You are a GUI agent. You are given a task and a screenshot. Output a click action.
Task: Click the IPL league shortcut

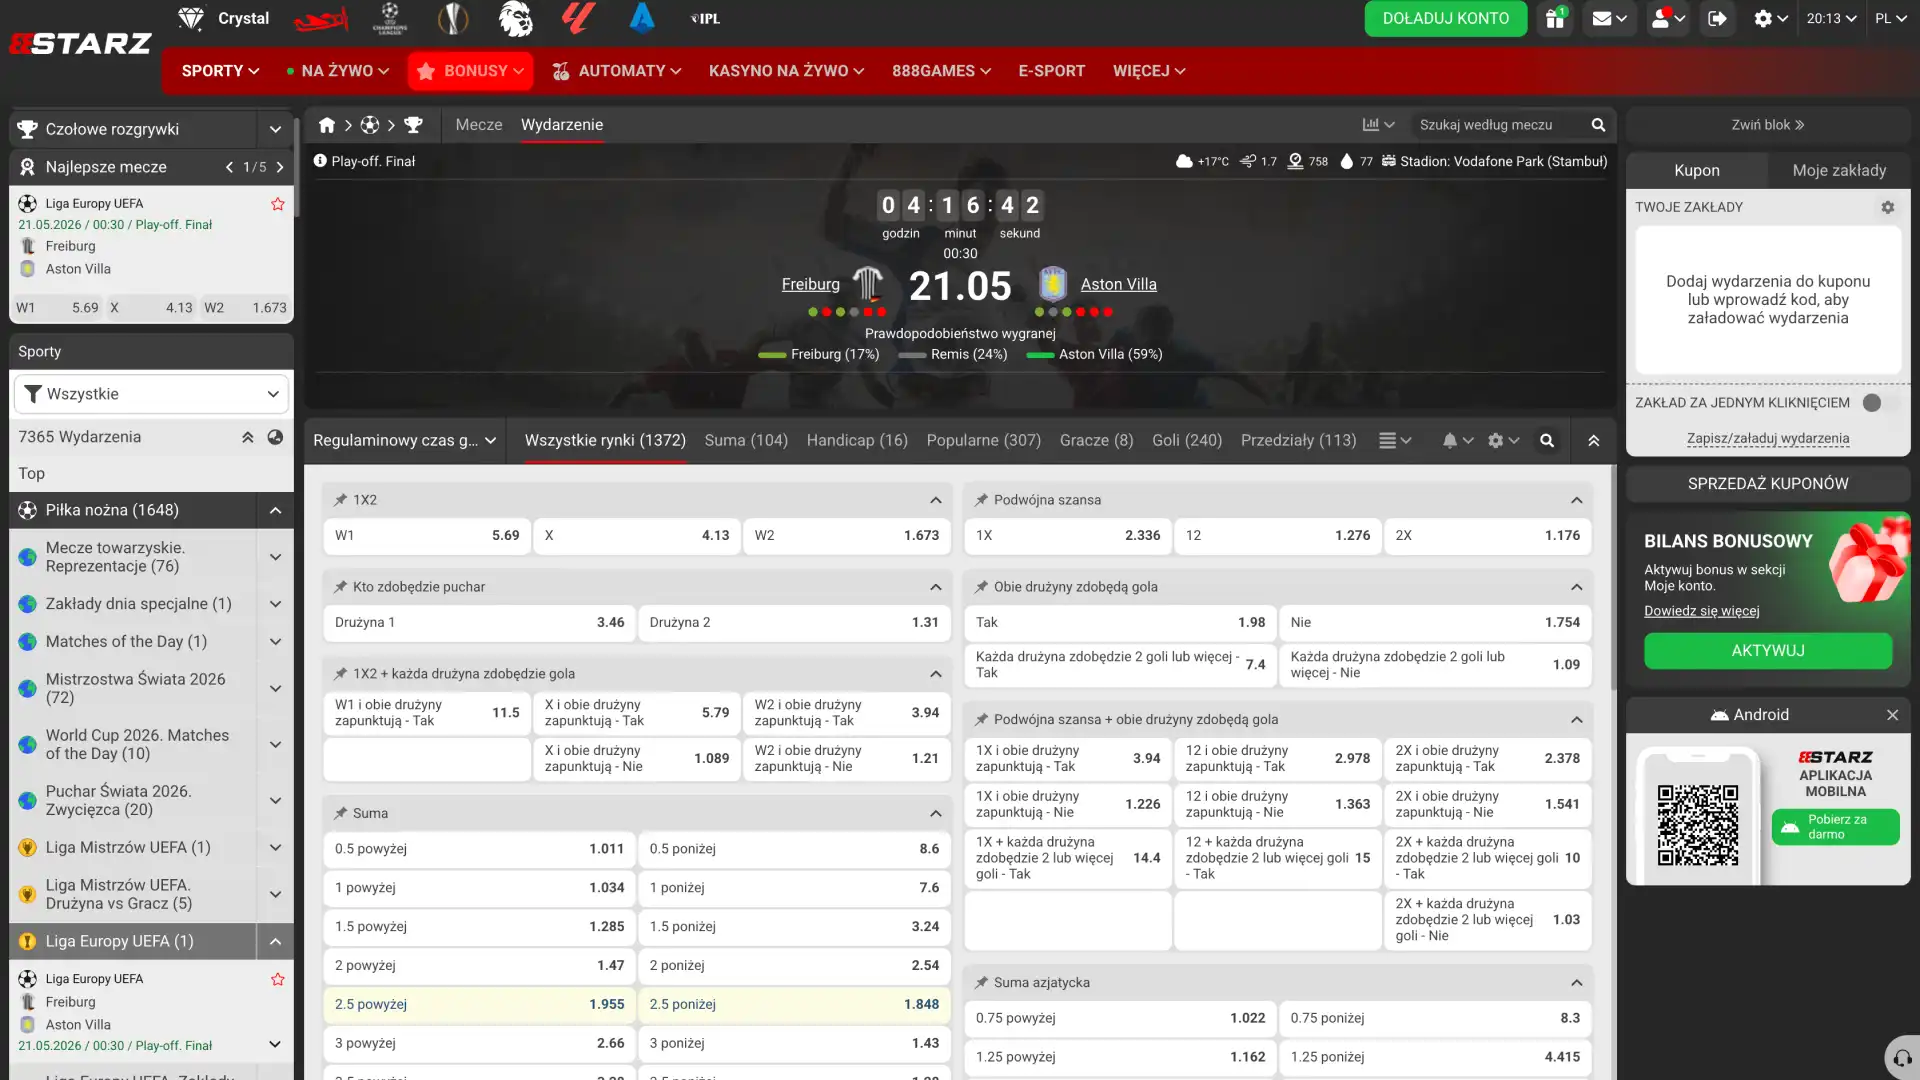click(x=705, y=18)
